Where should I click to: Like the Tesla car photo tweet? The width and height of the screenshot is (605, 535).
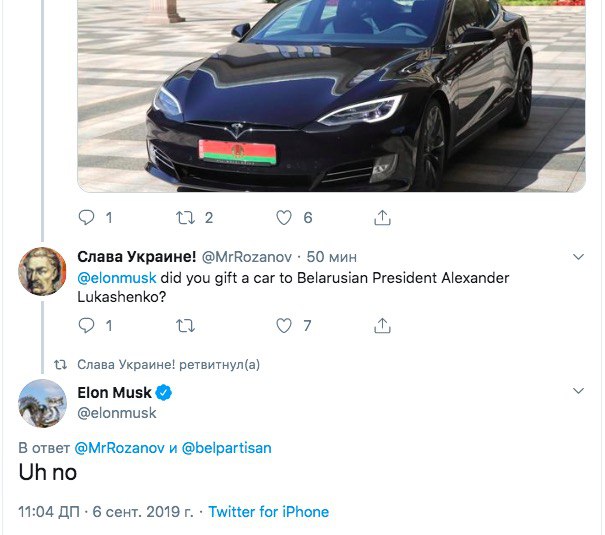click(284, 217)
